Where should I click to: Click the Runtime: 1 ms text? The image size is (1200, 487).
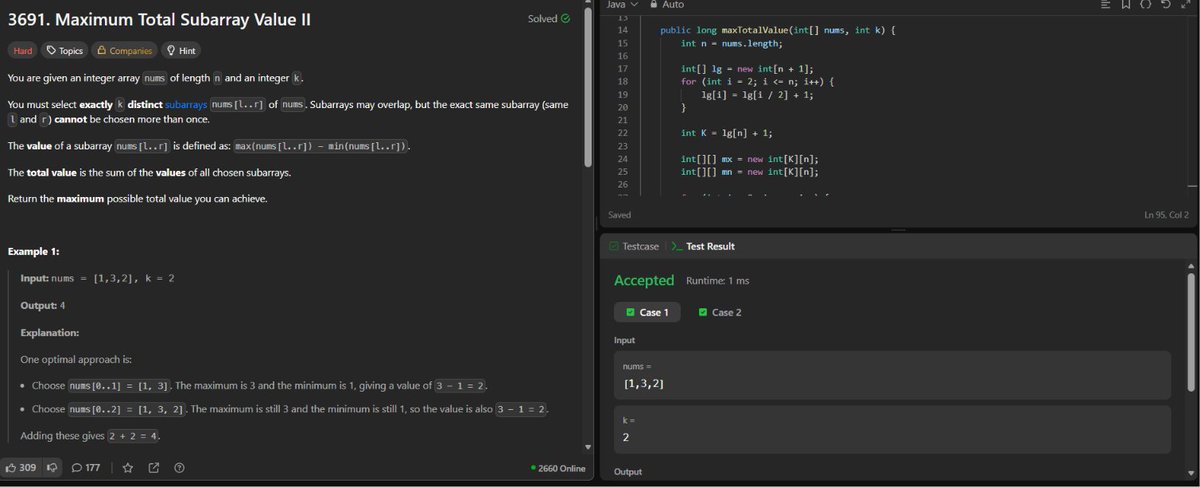click(718, 281)
